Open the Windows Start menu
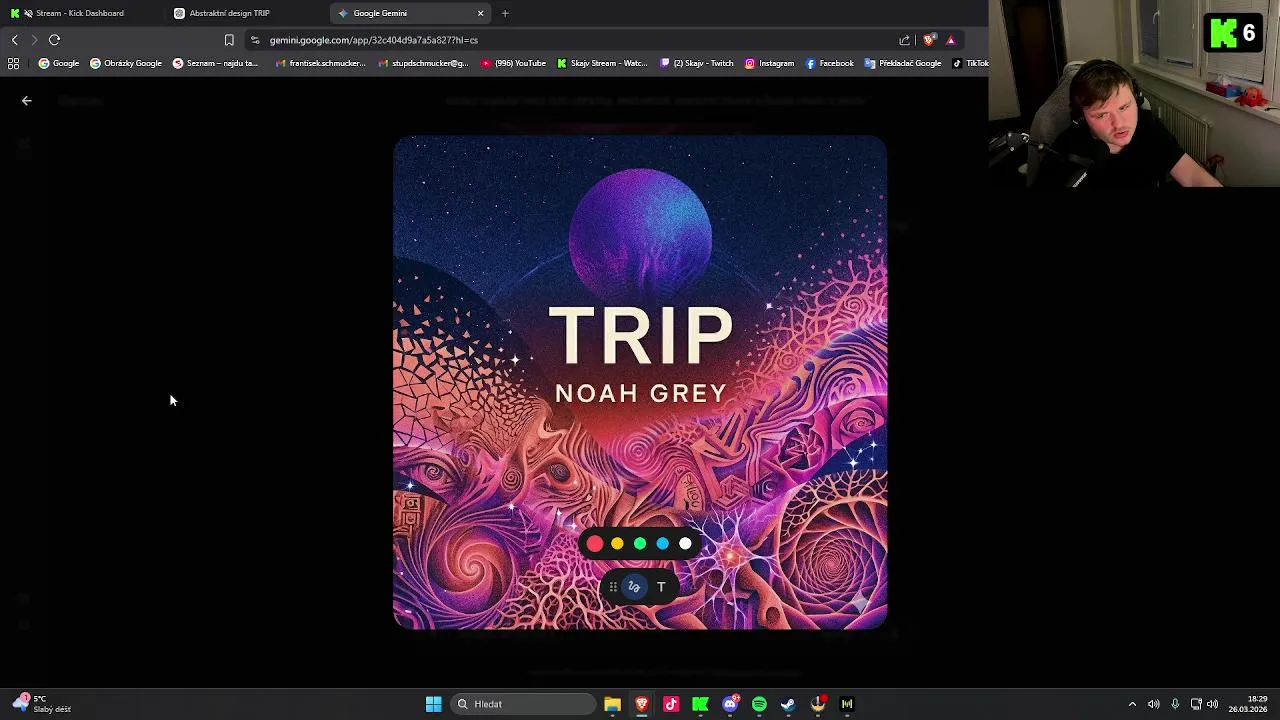1280x720 pixels. (x=434, y=704)
